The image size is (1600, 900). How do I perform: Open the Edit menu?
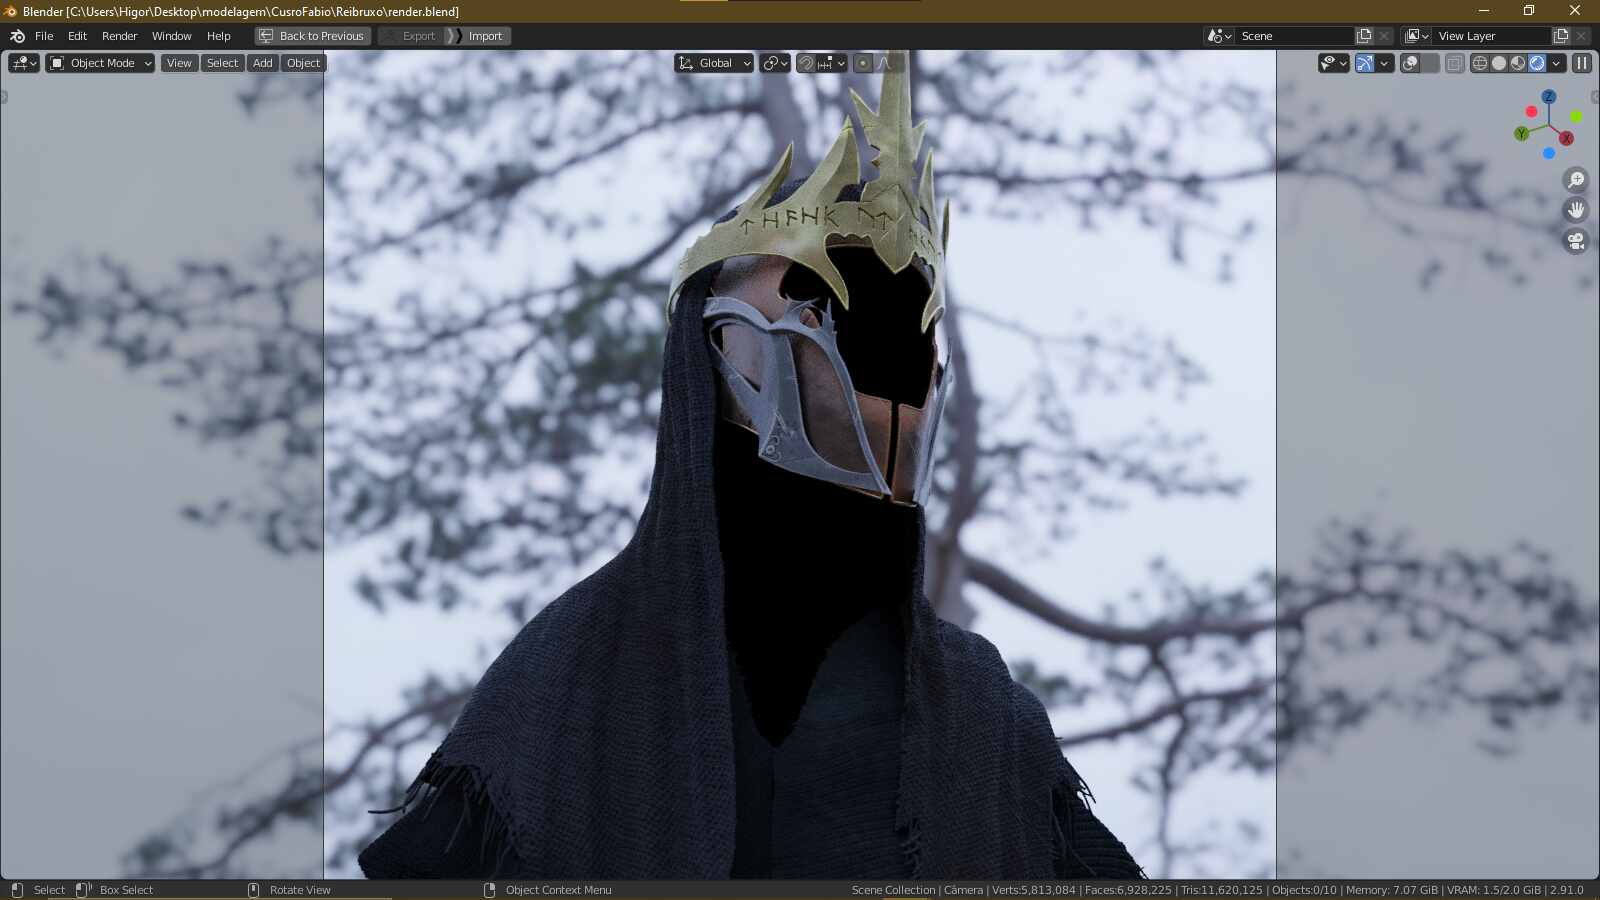click(x=77, y=36)
